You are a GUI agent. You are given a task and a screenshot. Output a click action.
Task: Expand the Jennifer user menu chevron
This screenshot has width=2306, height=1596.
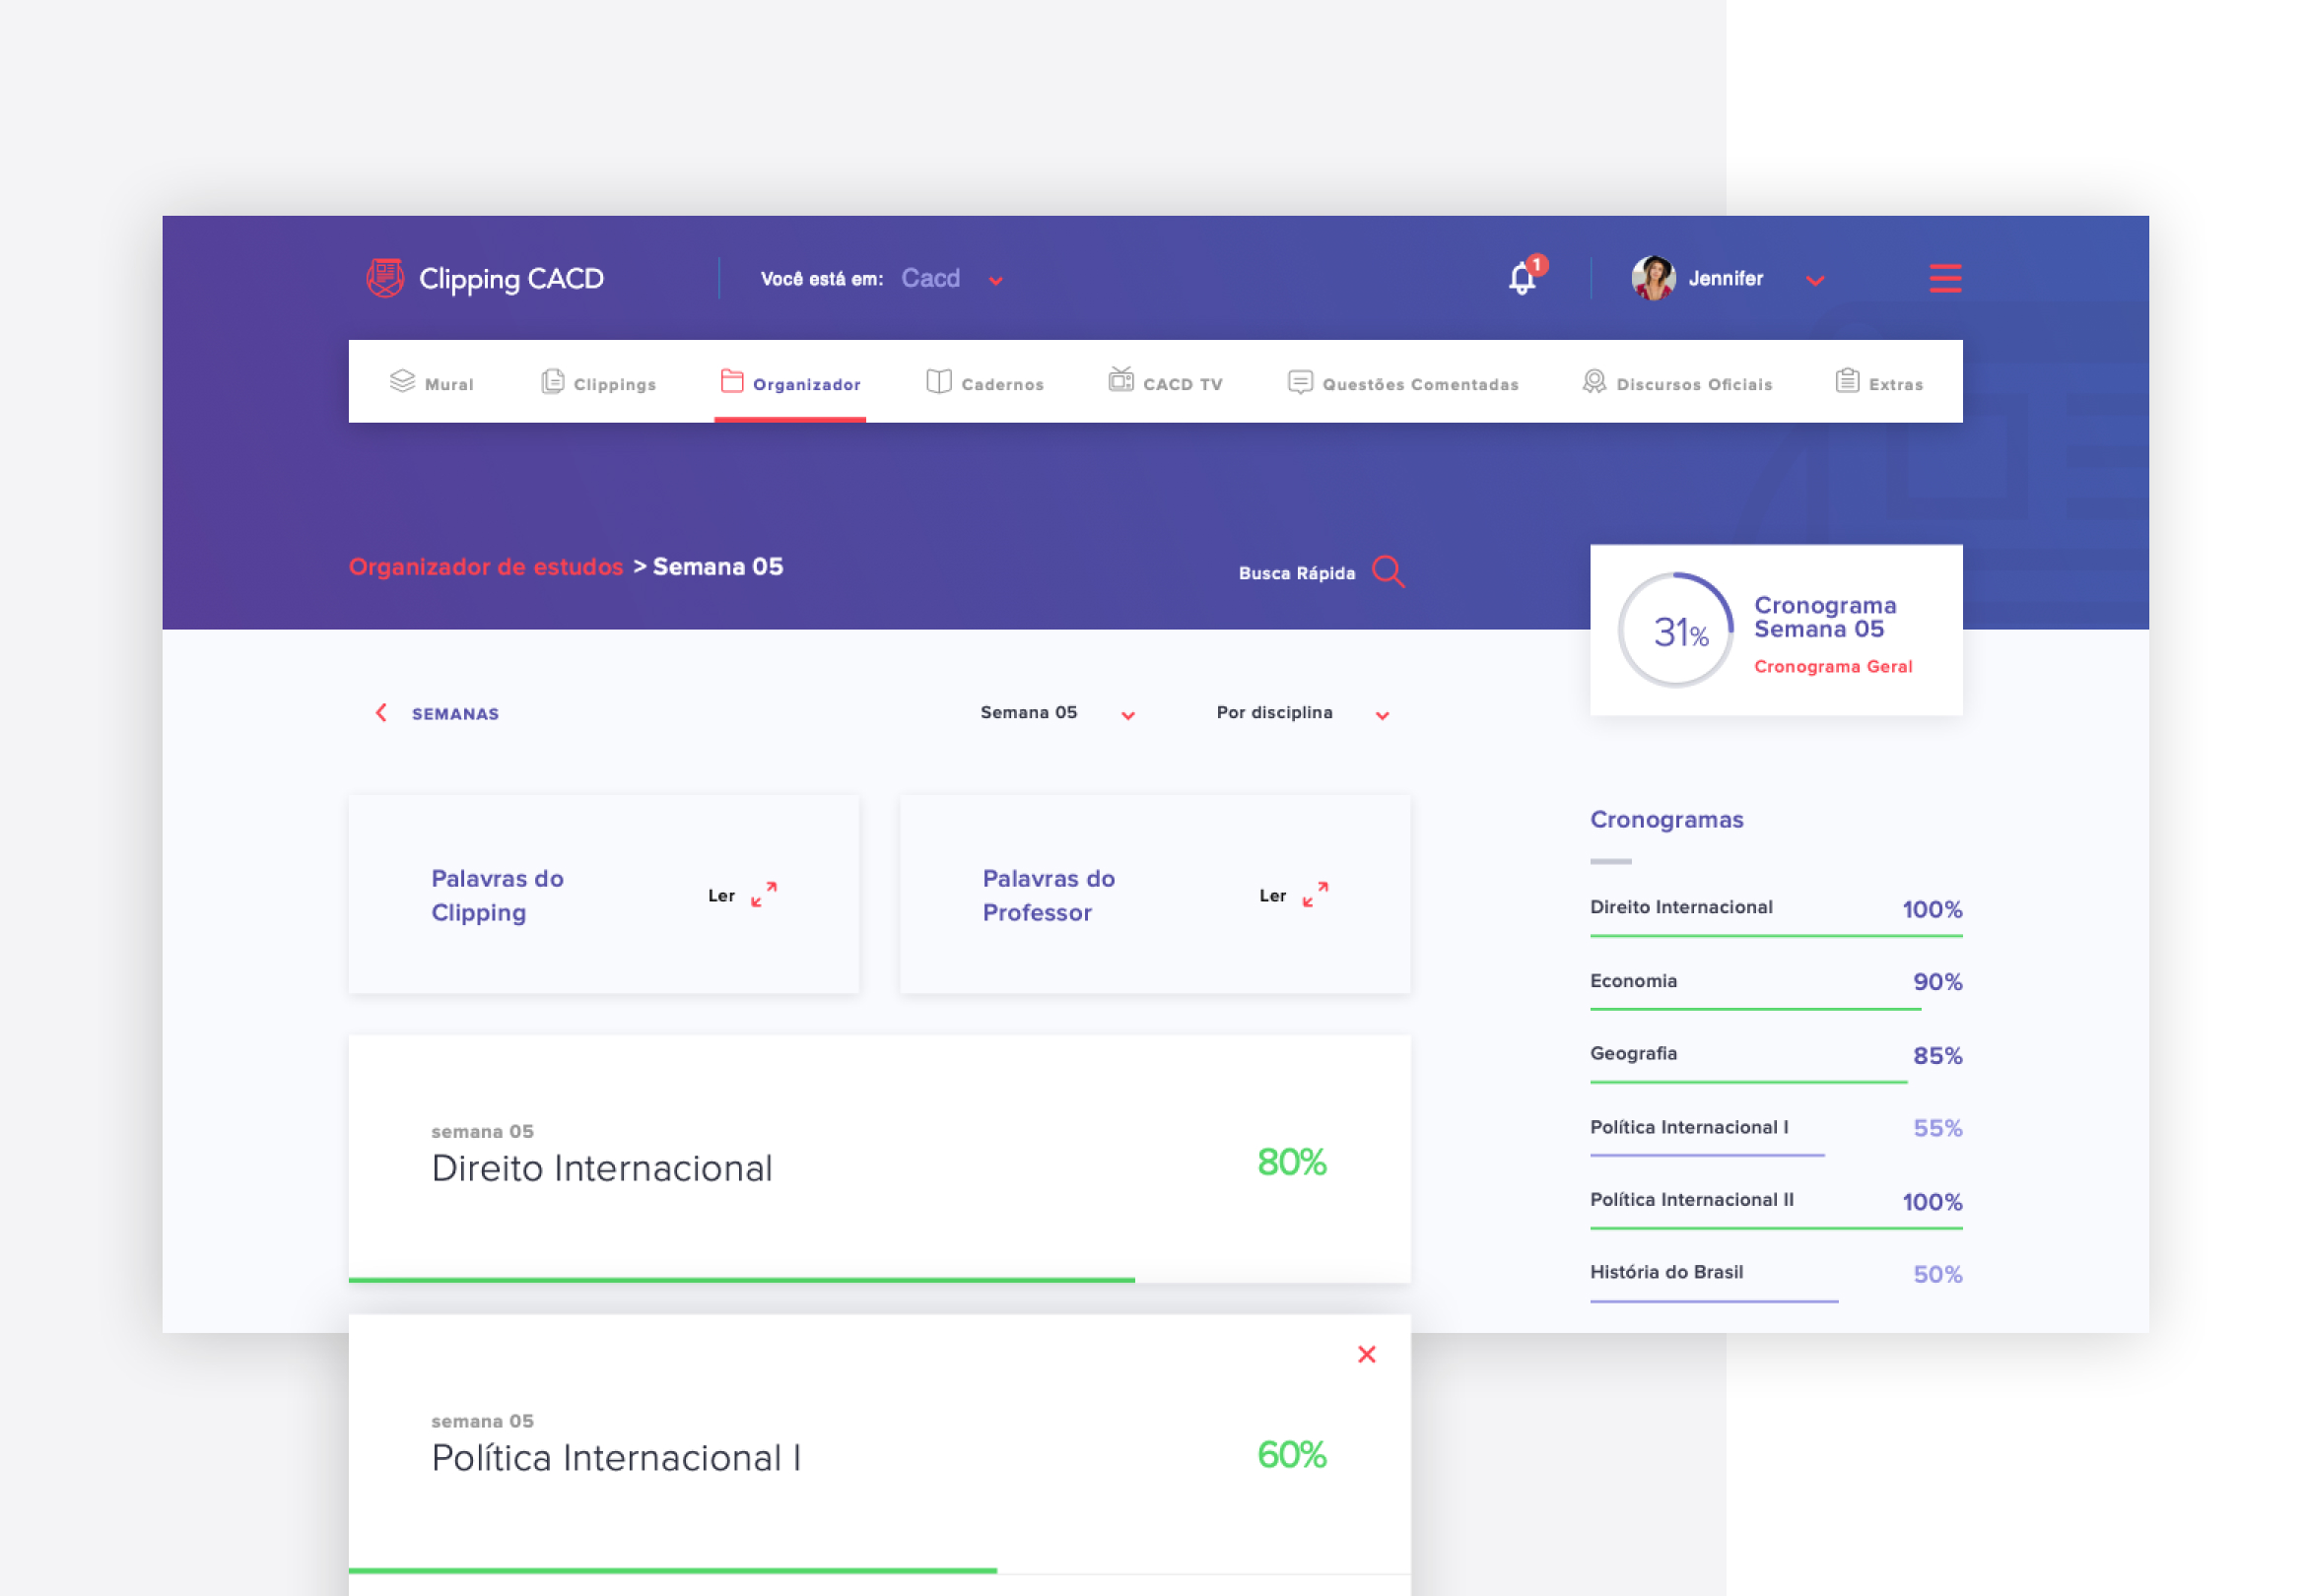point(1814,281)
